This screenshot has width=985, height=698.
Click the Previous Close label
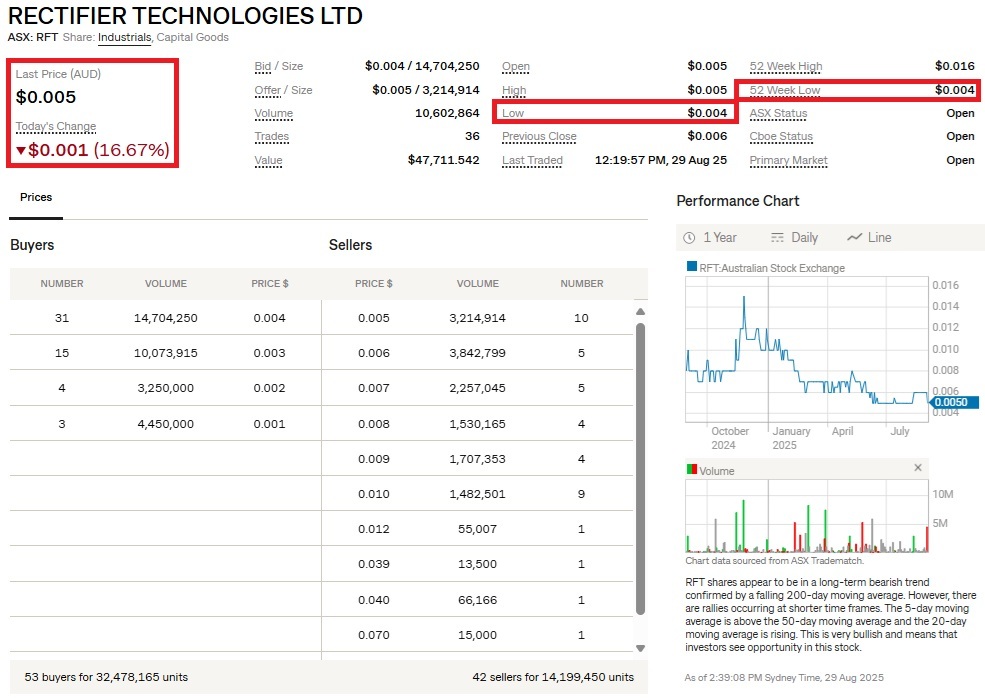(539, 137)
